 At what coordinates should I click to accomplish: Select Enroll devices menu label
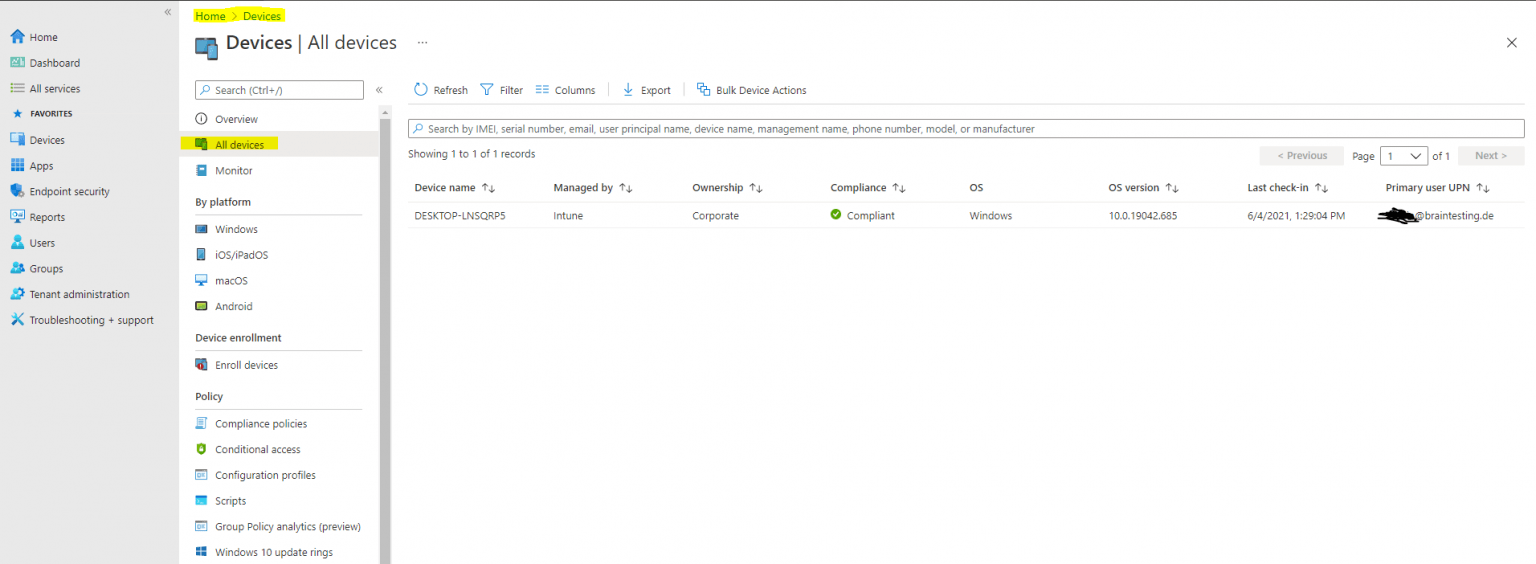coord(246,365)
